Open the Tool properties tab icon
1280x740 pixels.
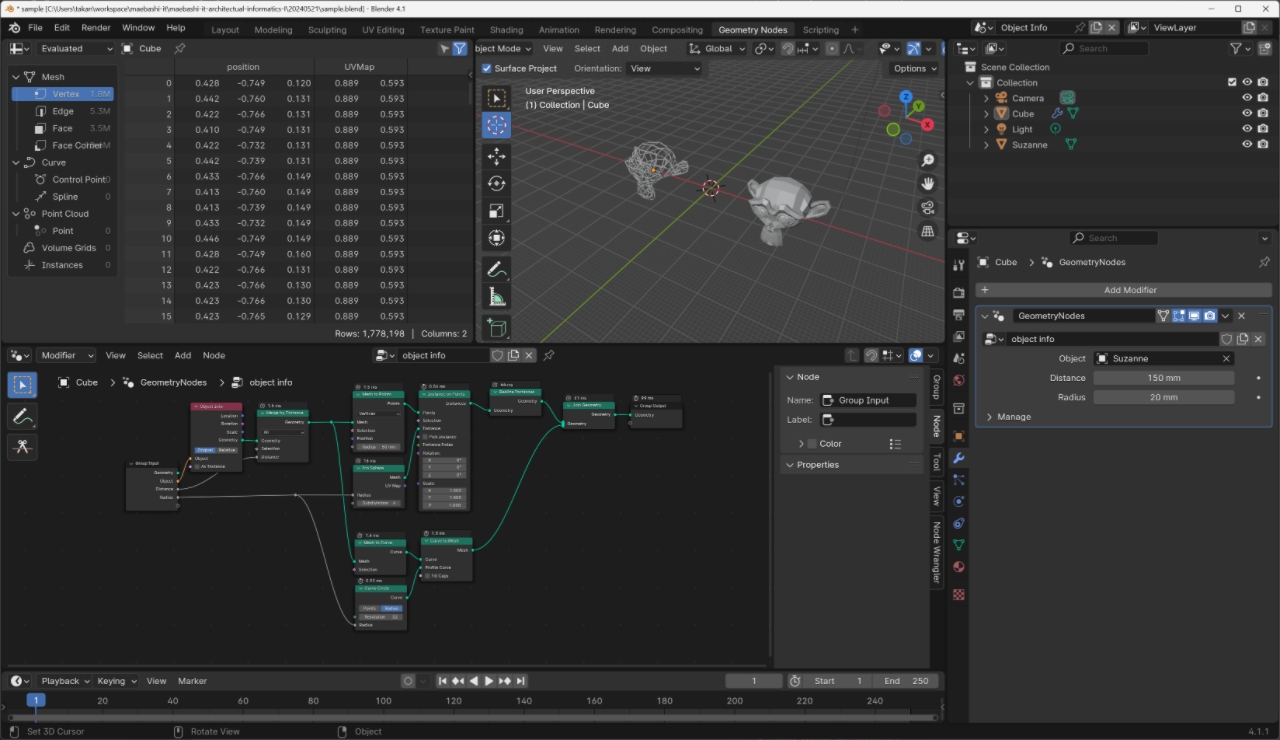(959, 264)
